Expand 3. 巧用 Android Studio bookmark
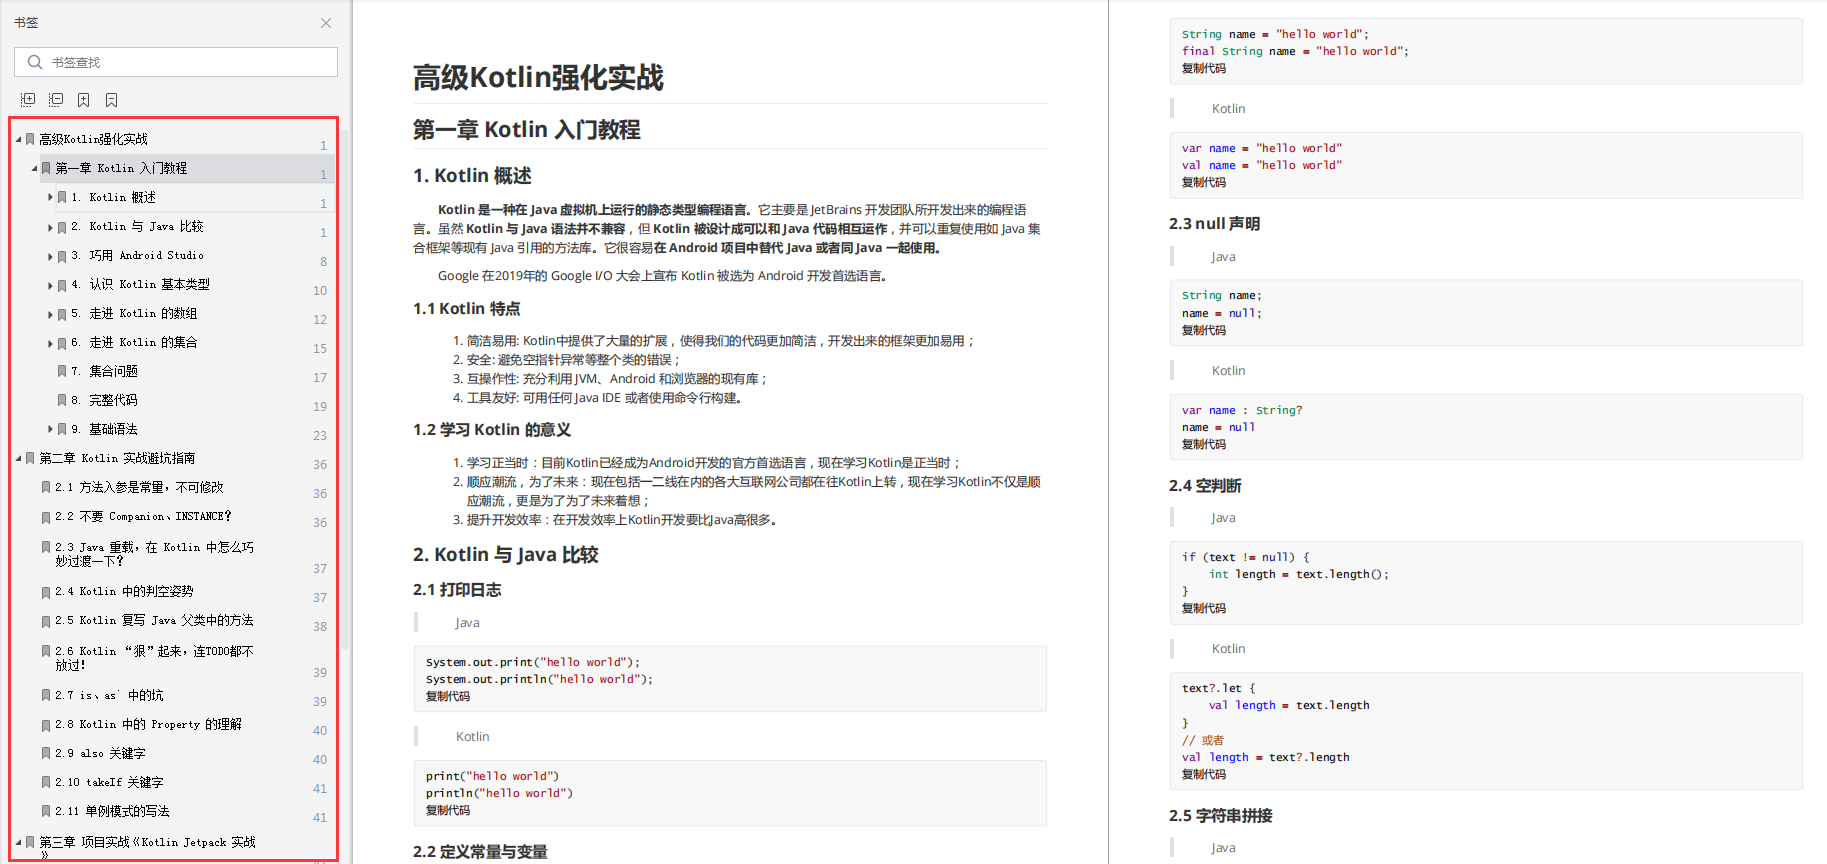The height and width of the screenshot is (864, 1827). [x=50, y=256]
